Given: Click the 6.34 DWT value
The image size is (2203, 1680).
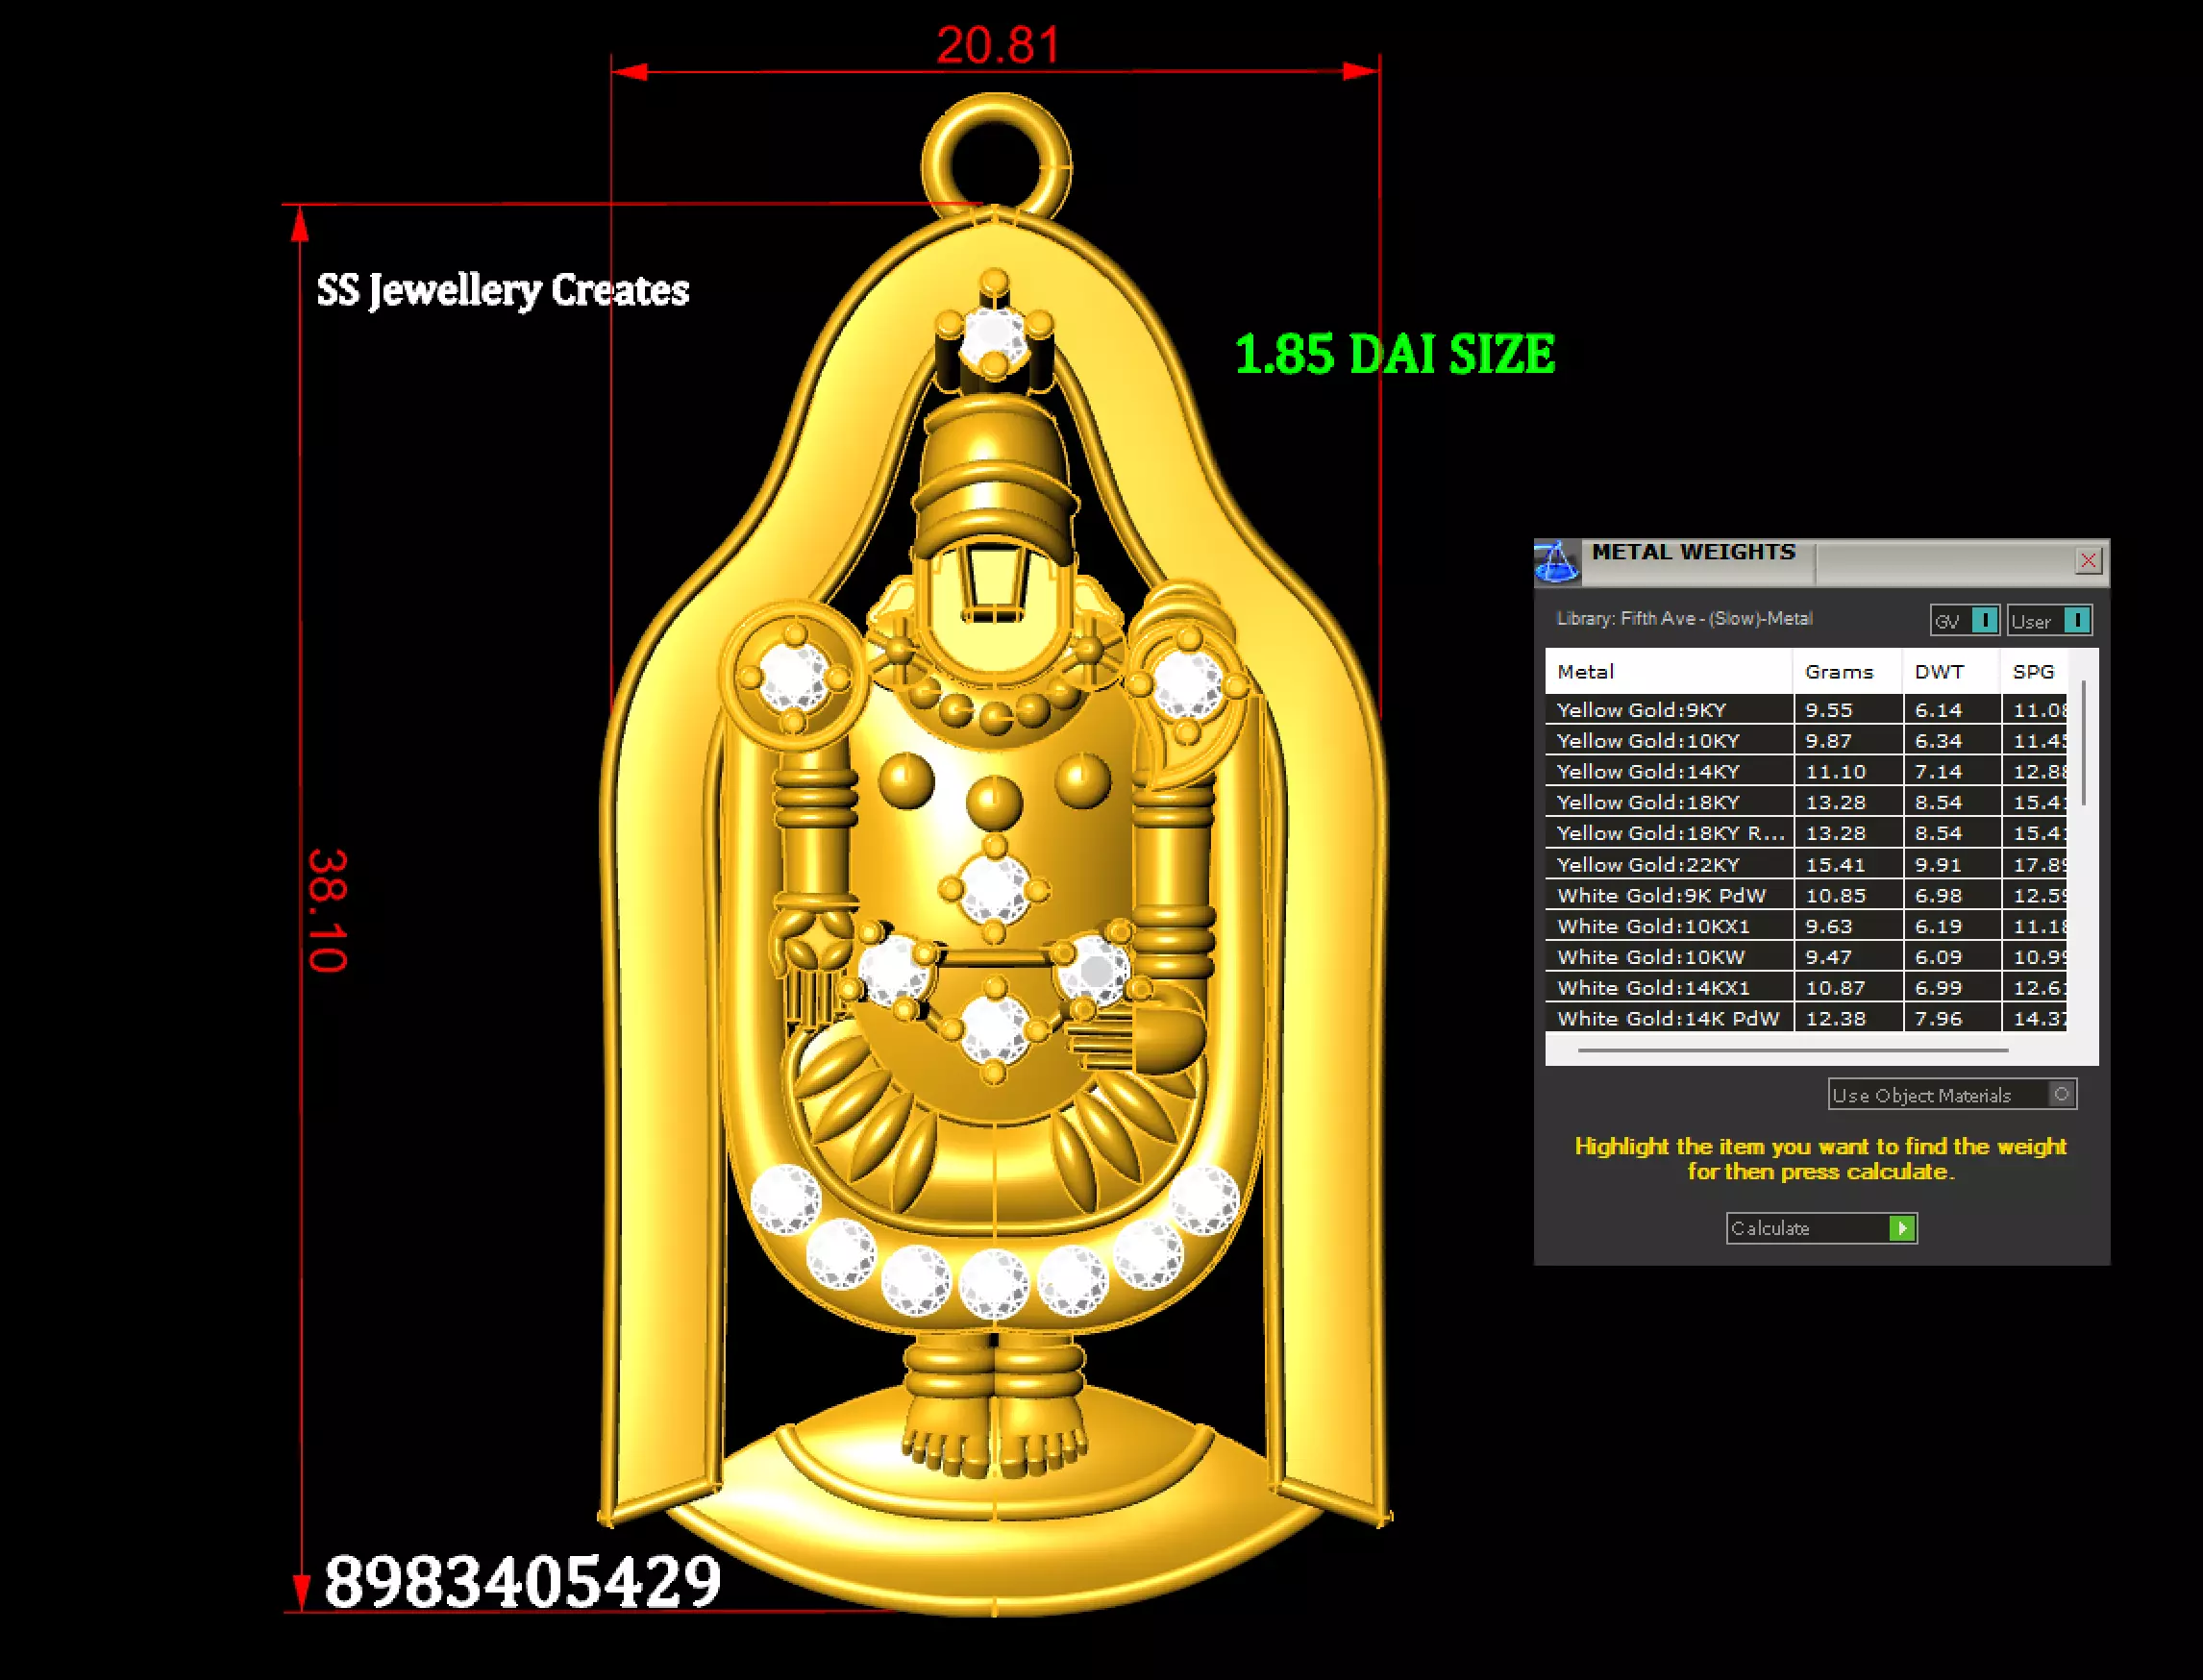Looking at the screenshot, I should (1938, 741).
